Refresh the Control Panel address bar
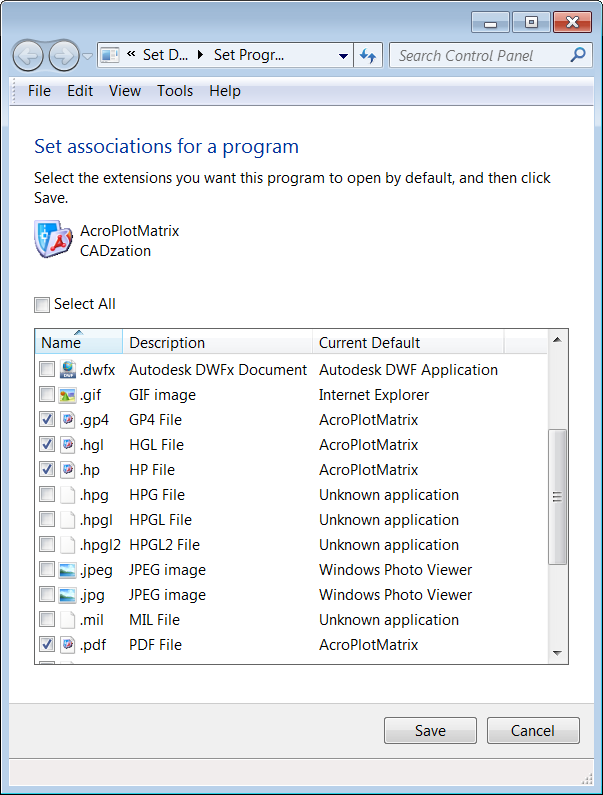 pyautogui.click(x=368, y=55)
